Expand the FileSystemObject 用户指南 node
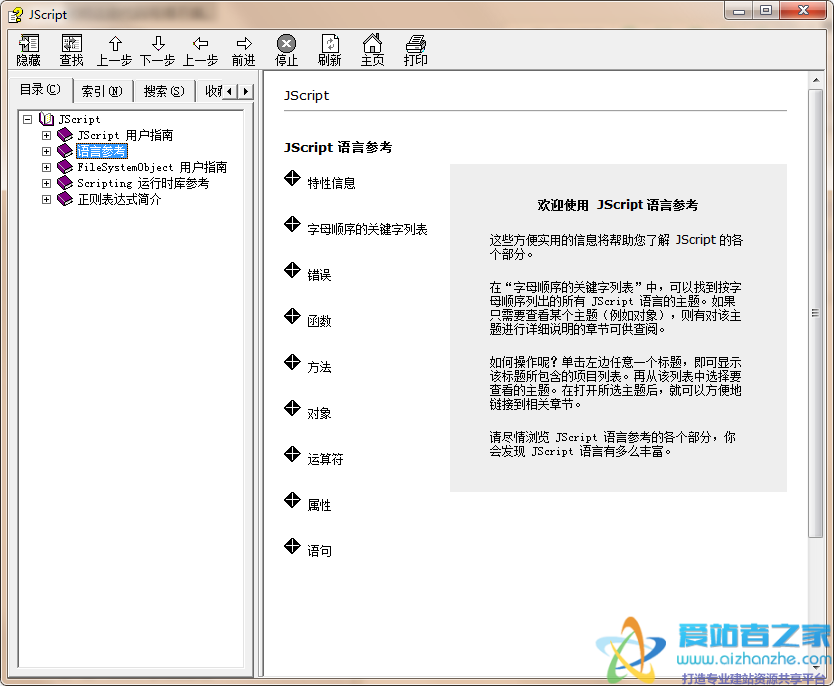Viewport: 834px width, 686px height. [46, 167]
